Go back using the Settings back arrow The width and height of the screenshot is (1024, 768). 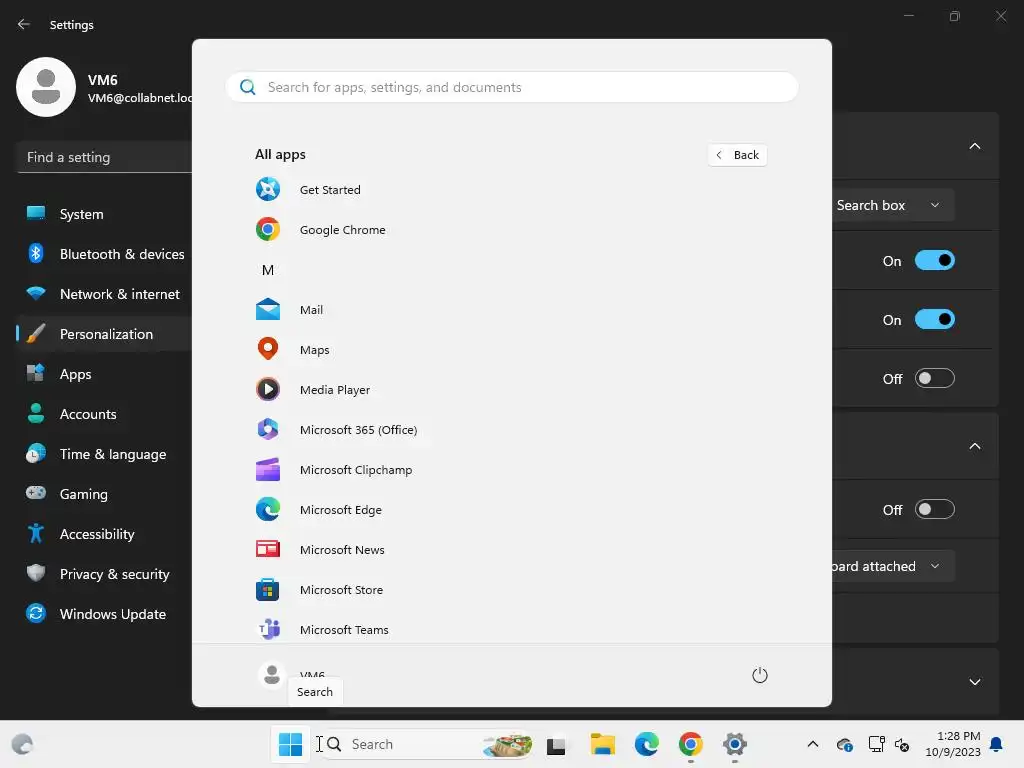tap(24, 24)
